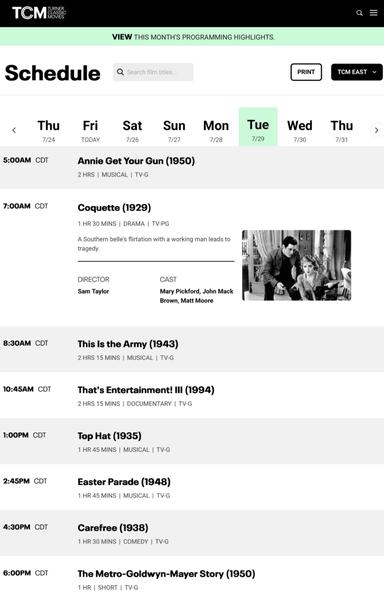Expand the Top Hat (1935) listing

click(192, 441)
